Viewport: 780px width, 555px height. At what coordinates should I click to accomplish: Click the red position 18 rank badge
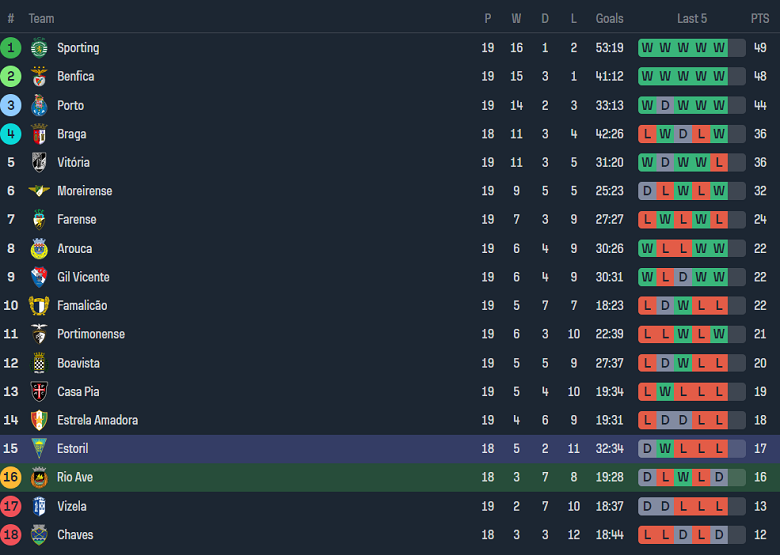pos(11,535)
